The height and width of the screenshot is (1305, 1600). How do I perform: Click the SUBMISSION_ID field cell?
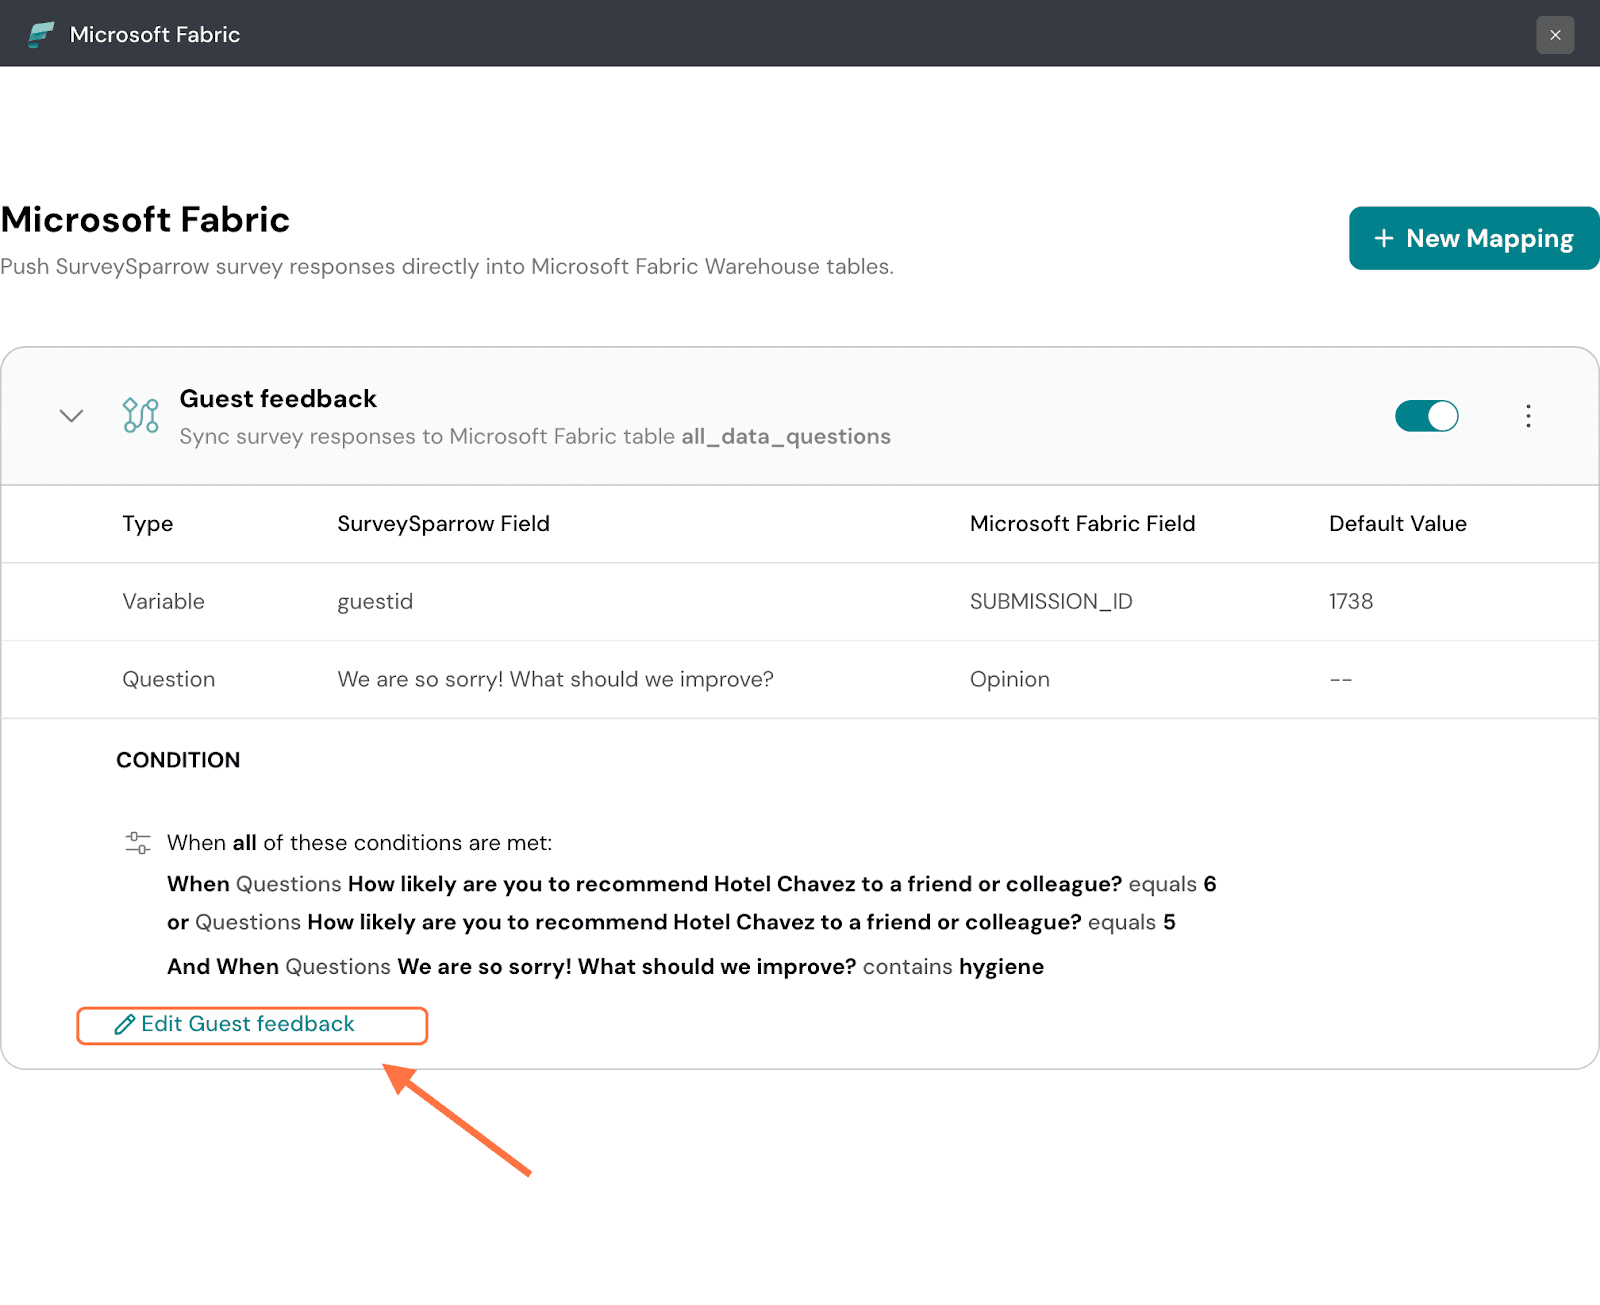pos(1051,602)
